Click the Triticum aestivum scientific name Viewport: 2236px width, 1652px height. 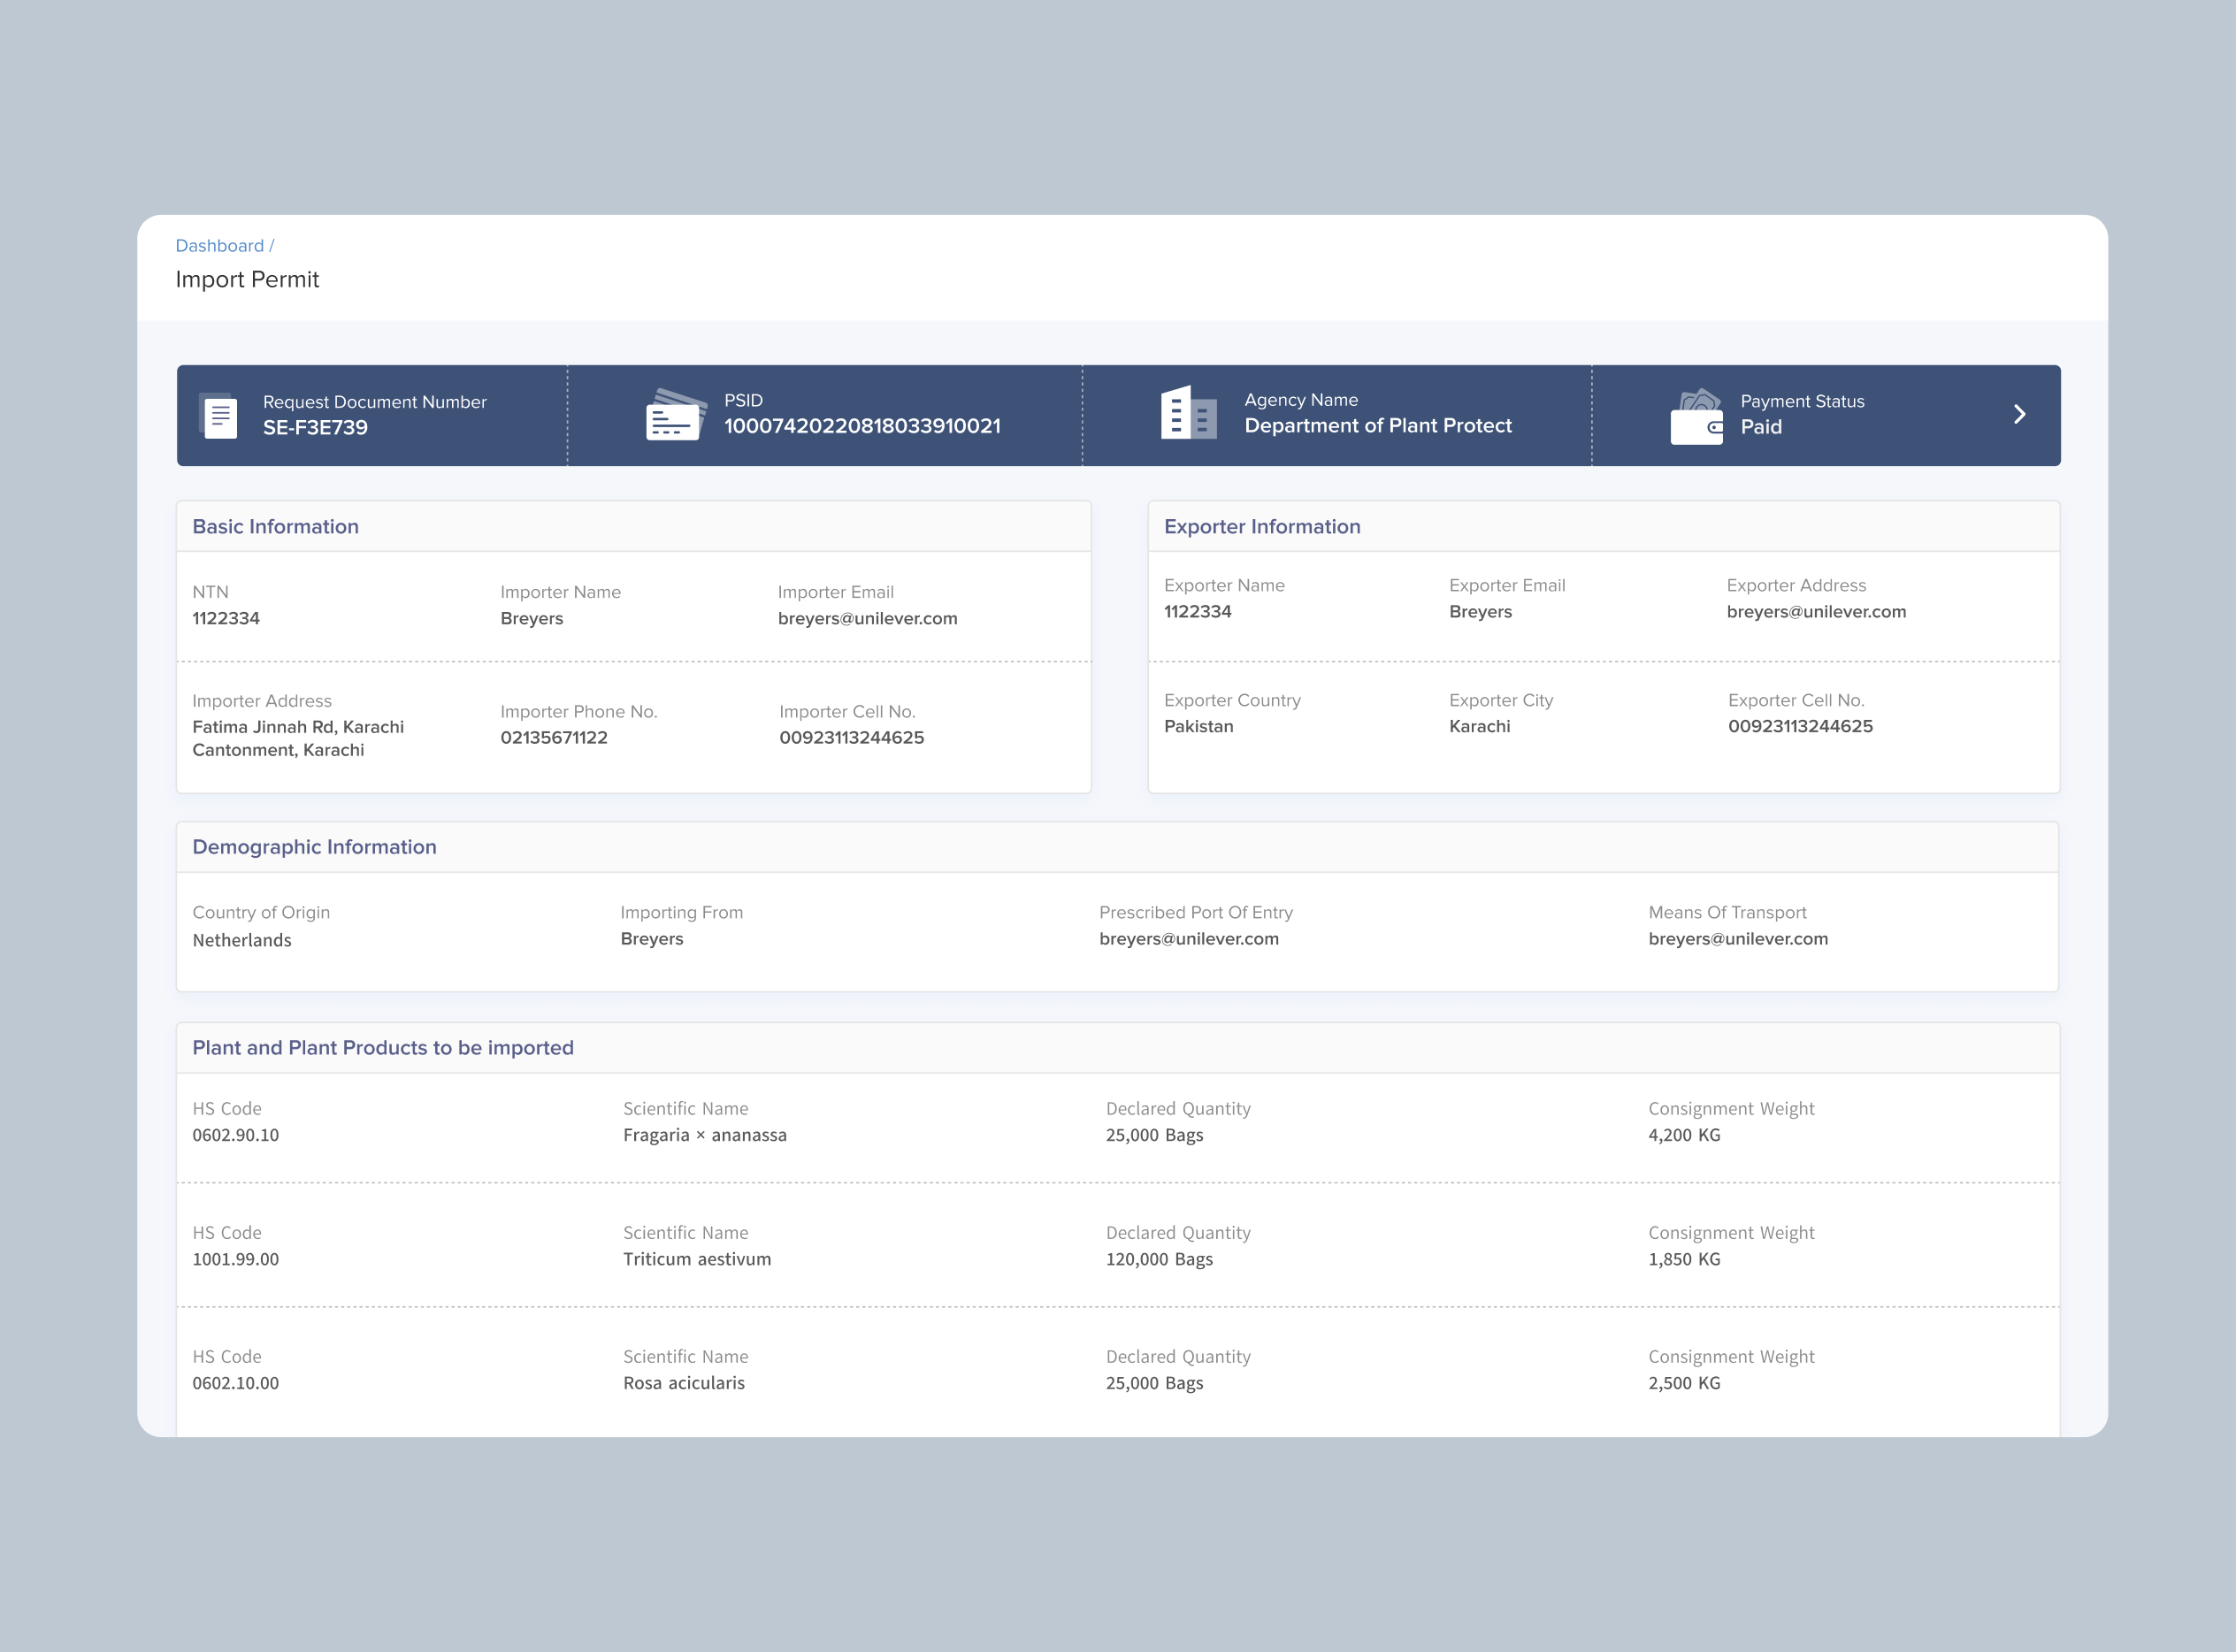697,1259
